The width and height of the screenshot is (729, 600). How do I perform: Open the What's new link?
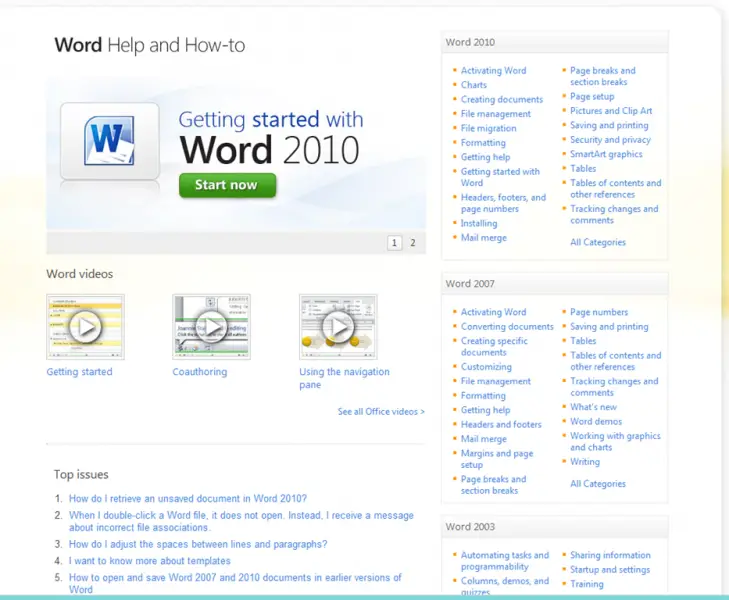(x=594, y=407)
